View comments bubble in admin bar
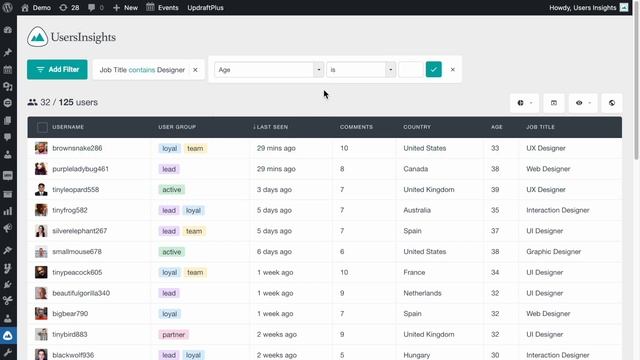The width and height of the screenshot is (640, 360). [96, 7]
